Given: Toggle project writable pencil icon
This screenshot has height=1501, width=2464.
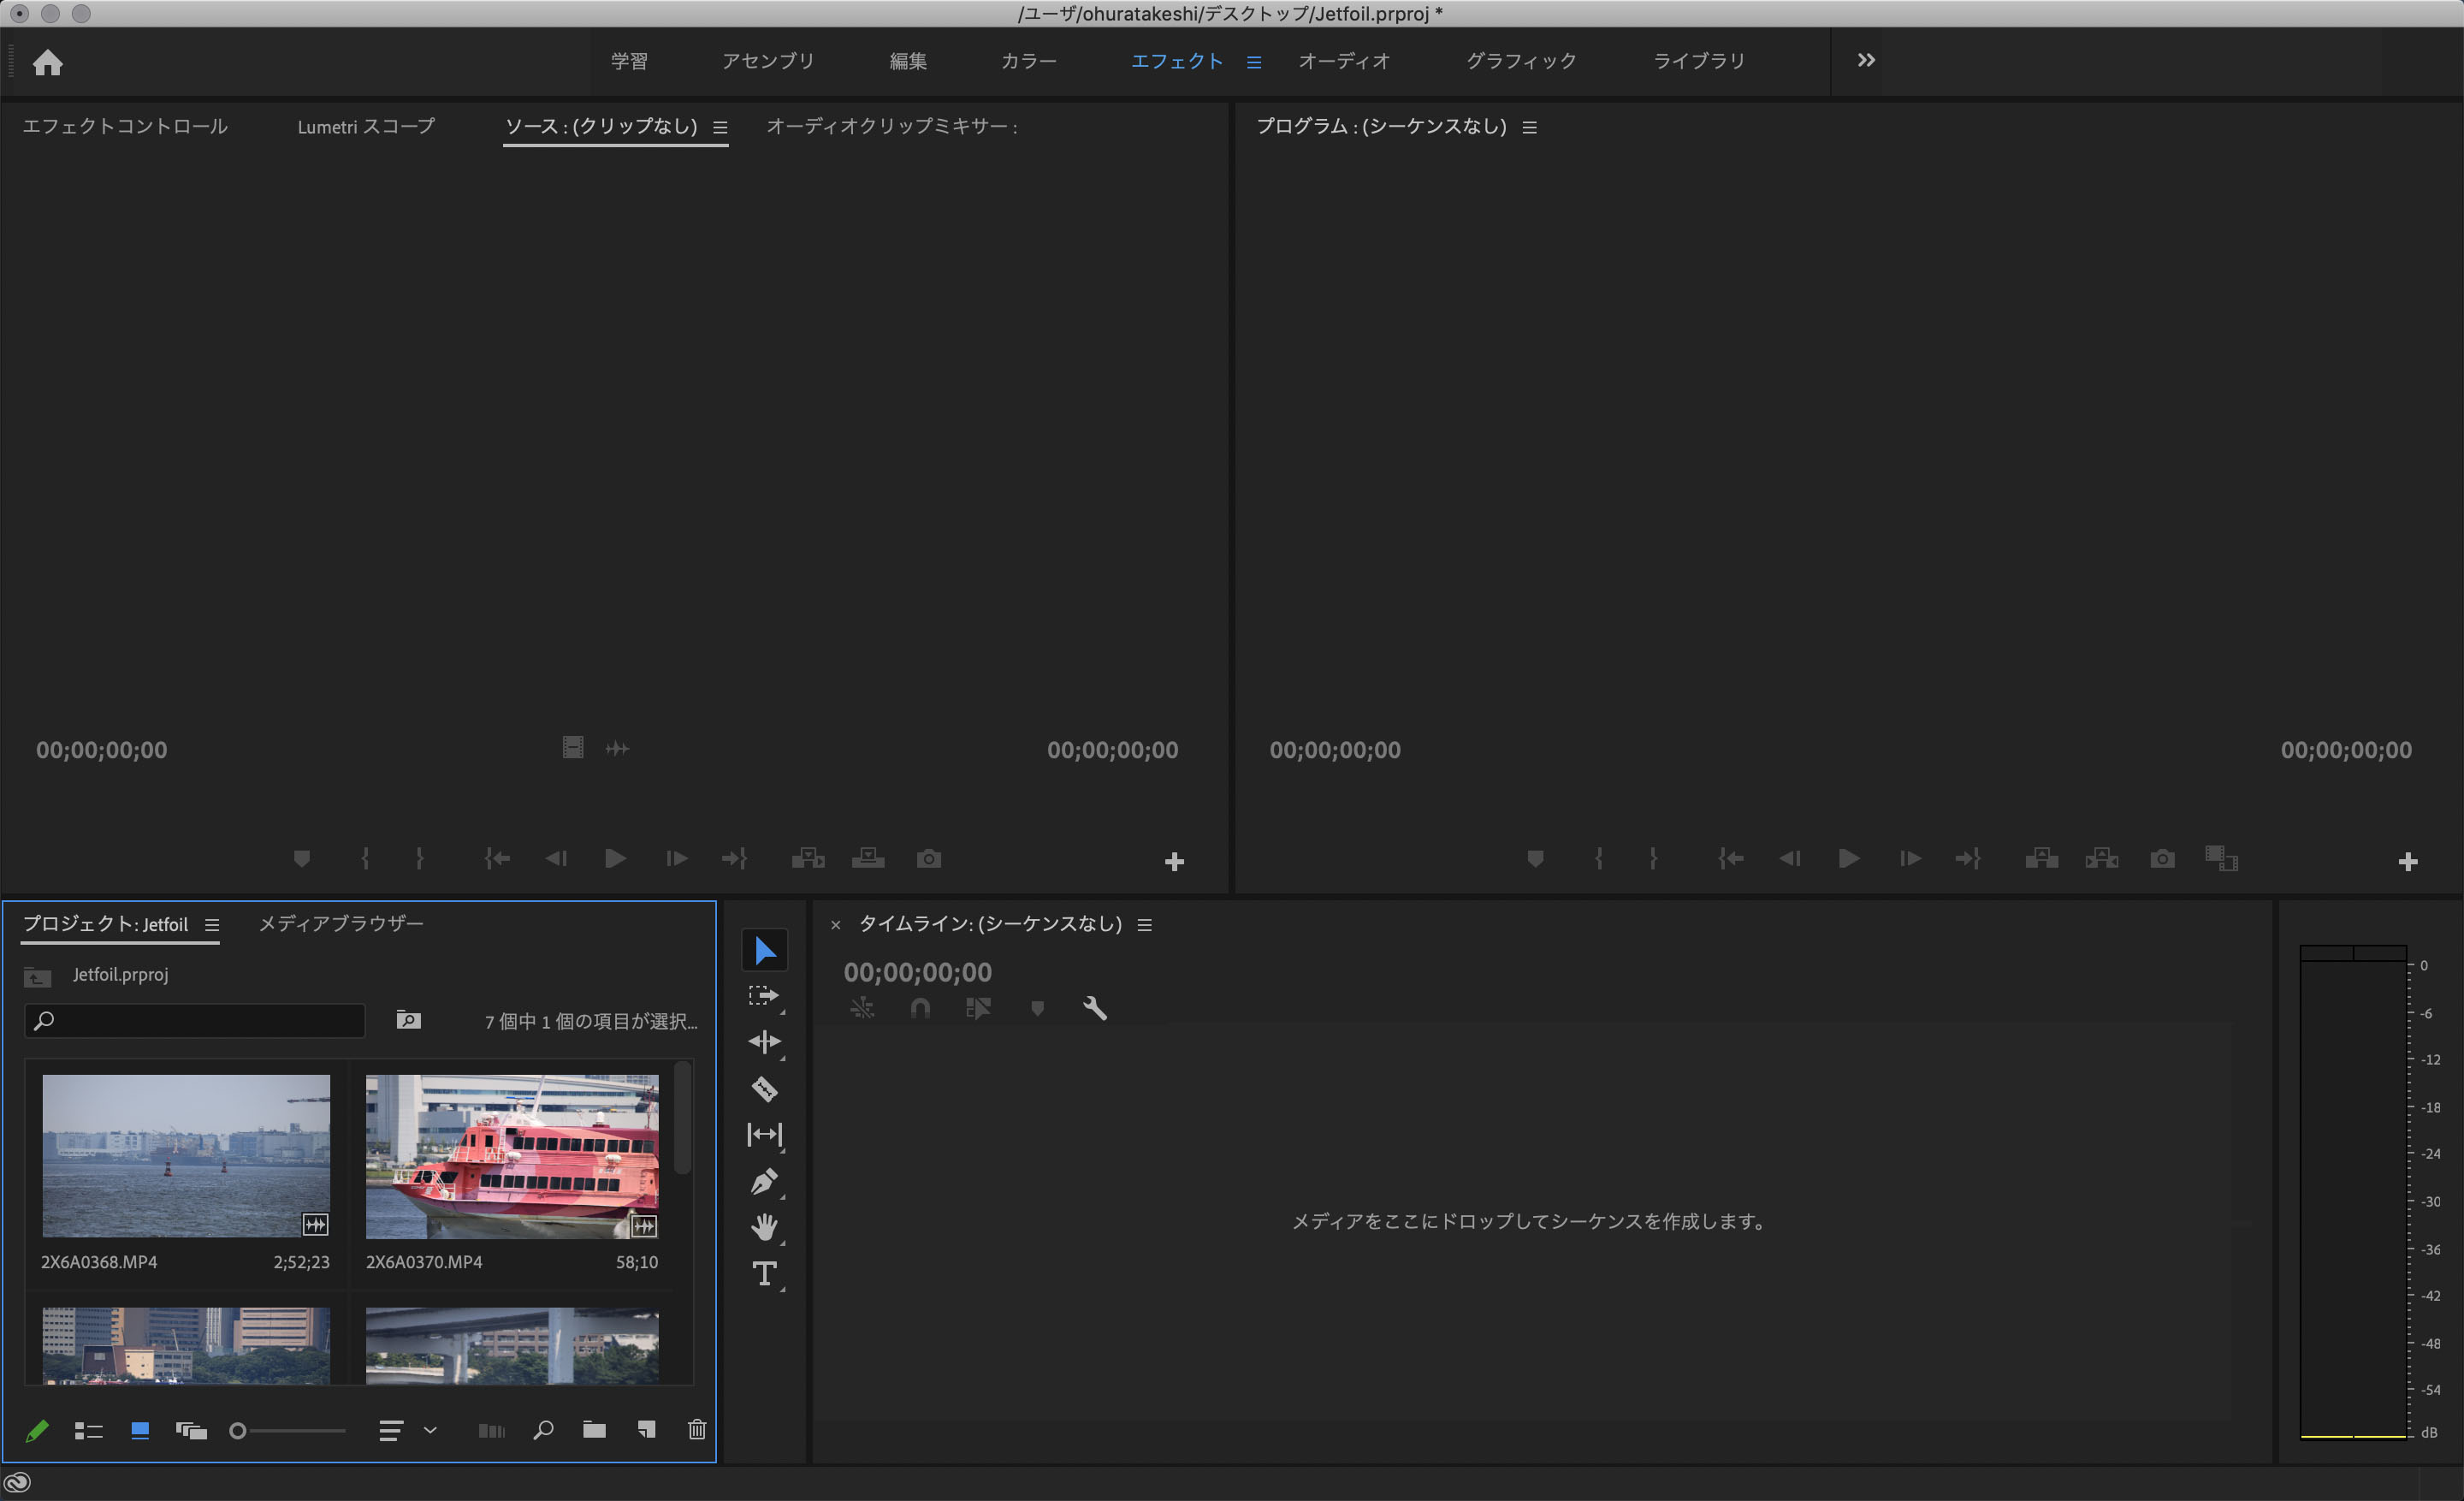Looking at the screenshot, I should pos(37,1431).
